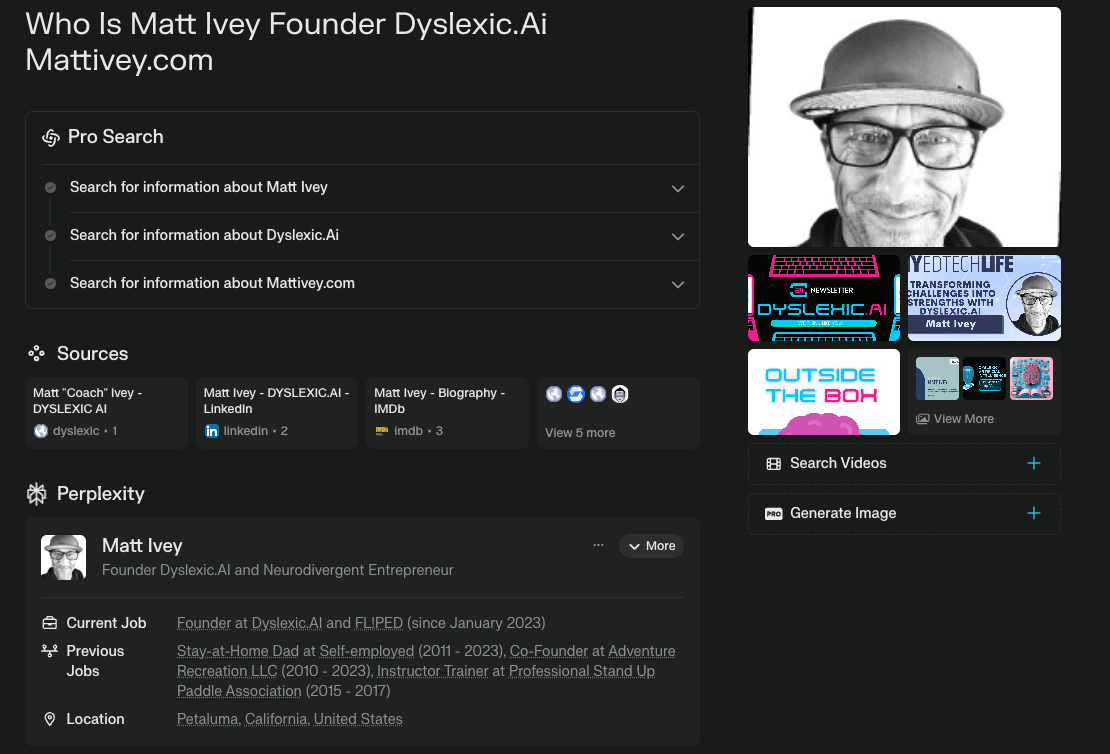Viewport: 1110px width, 754px height.
Task: Click the 'Pro Search' heading text
Action: (x=115, y=137)
